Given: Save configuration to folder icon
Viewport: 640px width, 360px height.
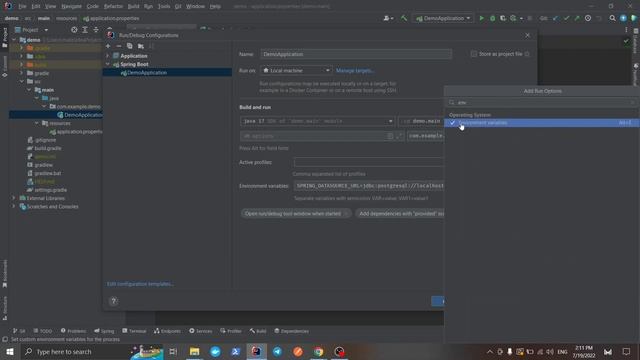Looking at the screenshot, I should click(141, 46).
